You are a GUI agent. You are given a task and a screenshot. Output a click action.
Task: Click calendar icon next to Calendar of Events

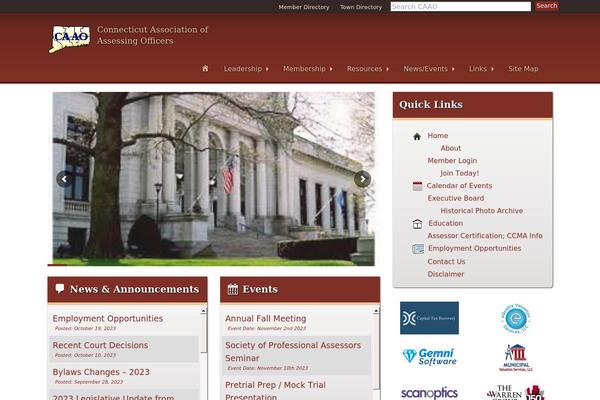tap(417, 186)
